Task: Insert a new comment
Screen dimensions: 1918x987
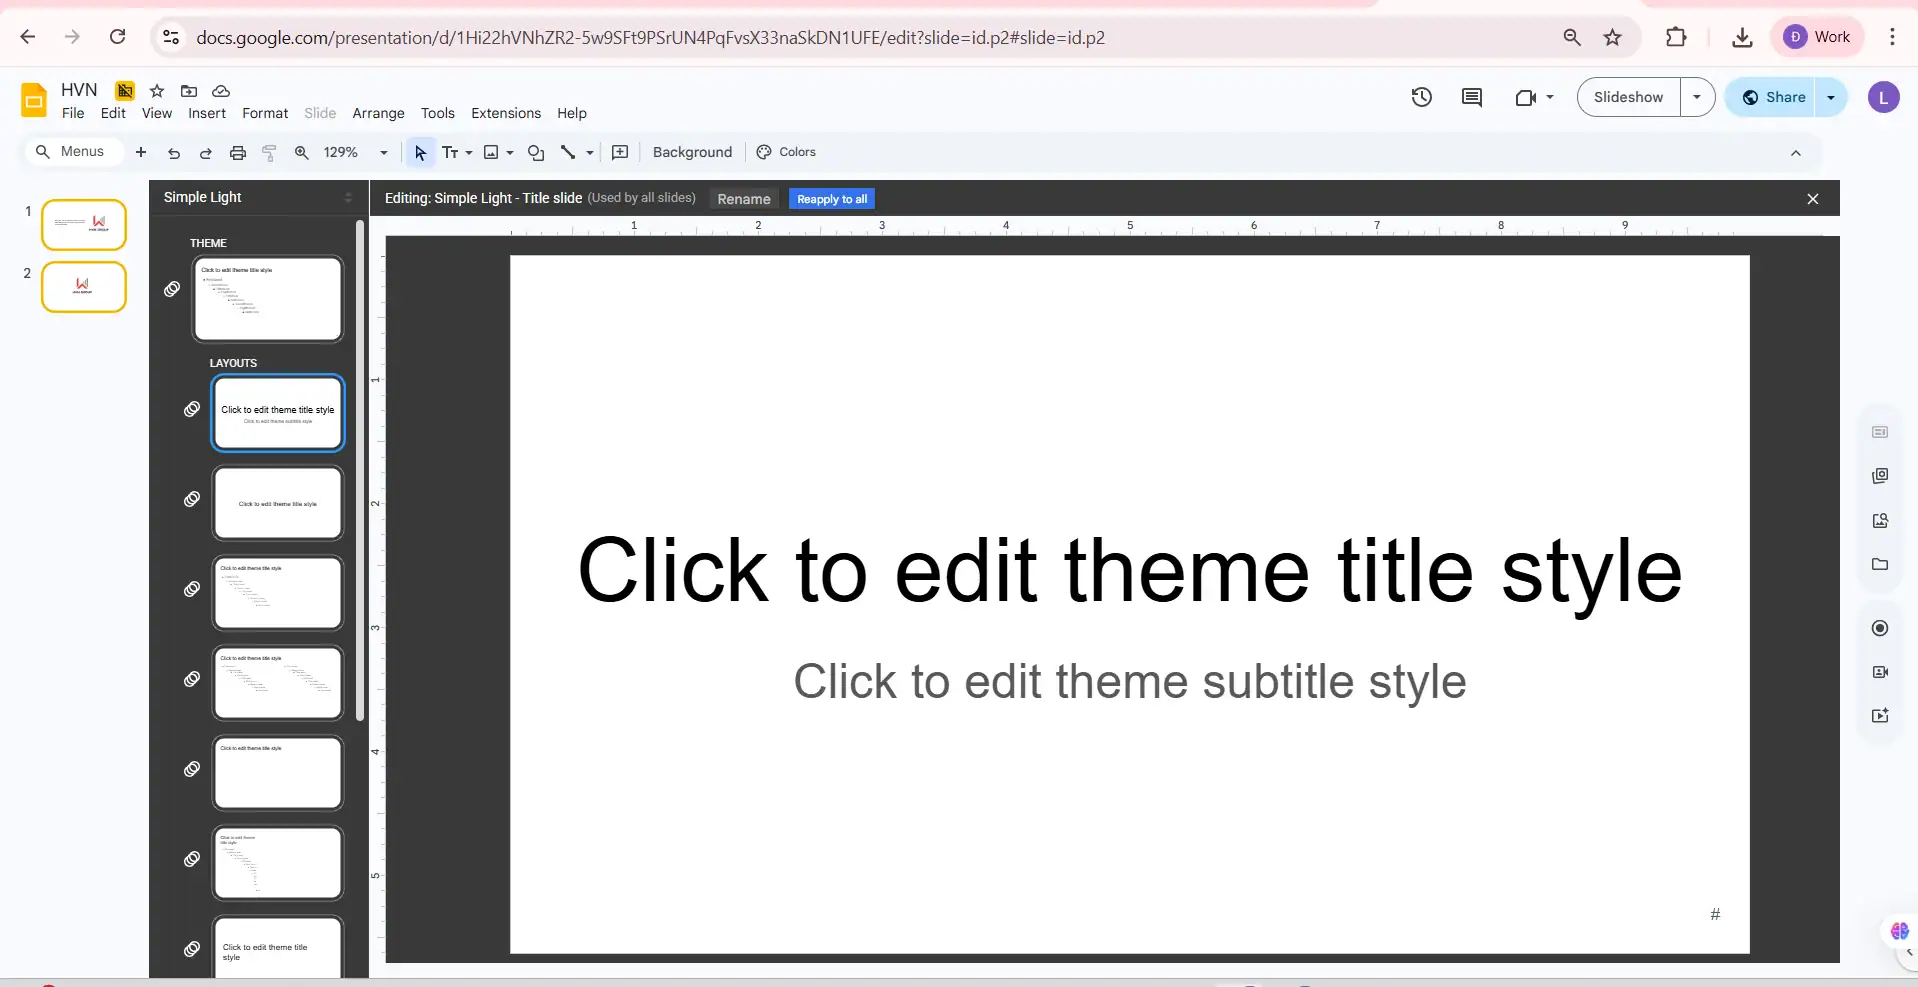Action: point(619,152)
